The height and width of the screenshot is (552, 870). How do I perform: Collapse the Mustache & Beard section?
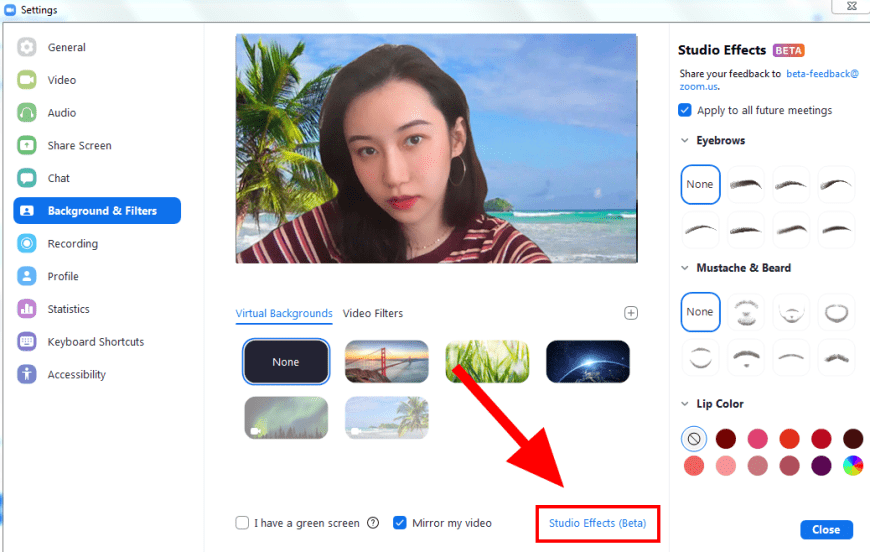685,268
